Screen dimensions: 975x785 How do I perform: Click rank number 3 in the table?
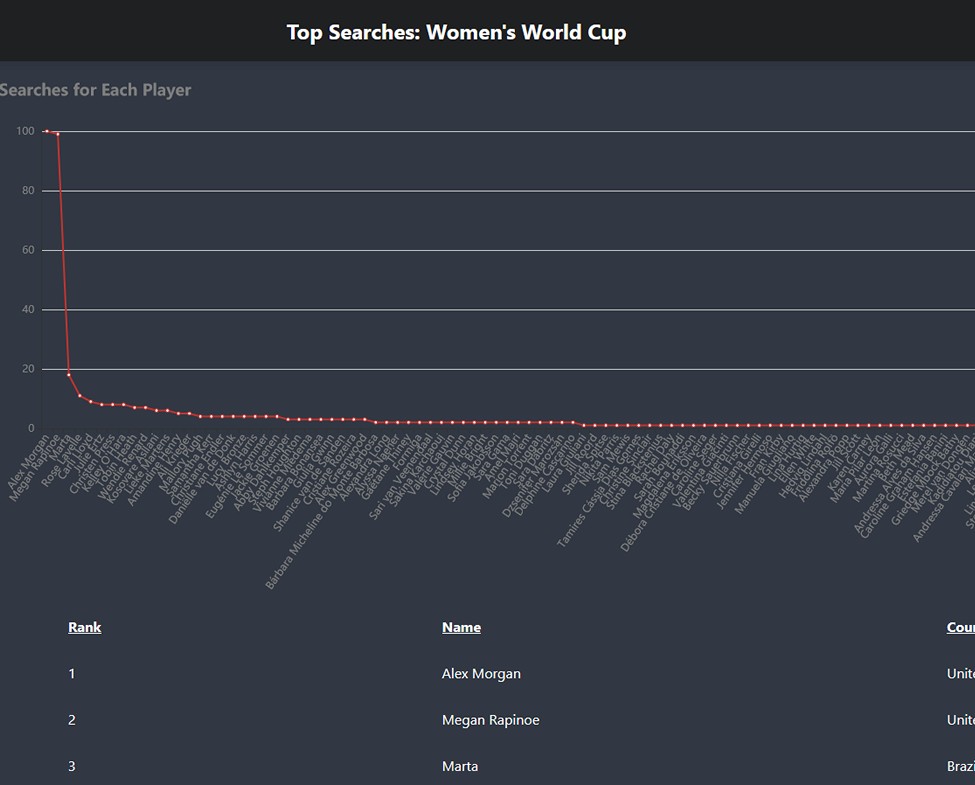(72, 766)
